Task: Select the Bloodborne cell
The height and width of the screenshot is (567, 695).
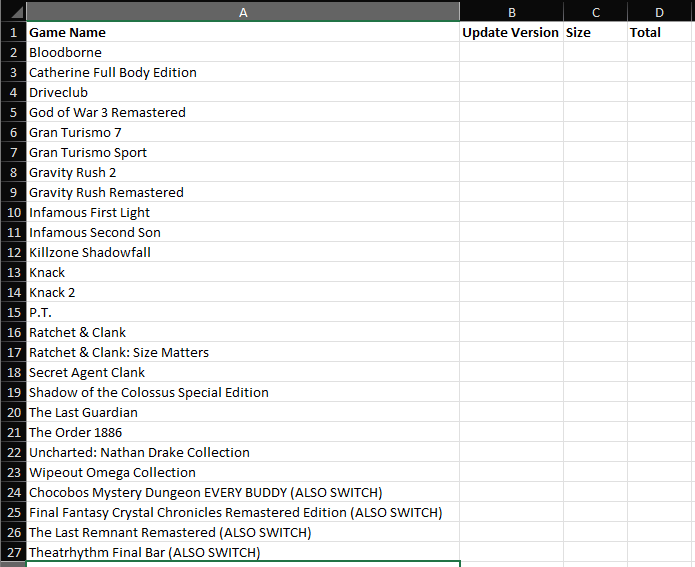Action: point(243,52)
